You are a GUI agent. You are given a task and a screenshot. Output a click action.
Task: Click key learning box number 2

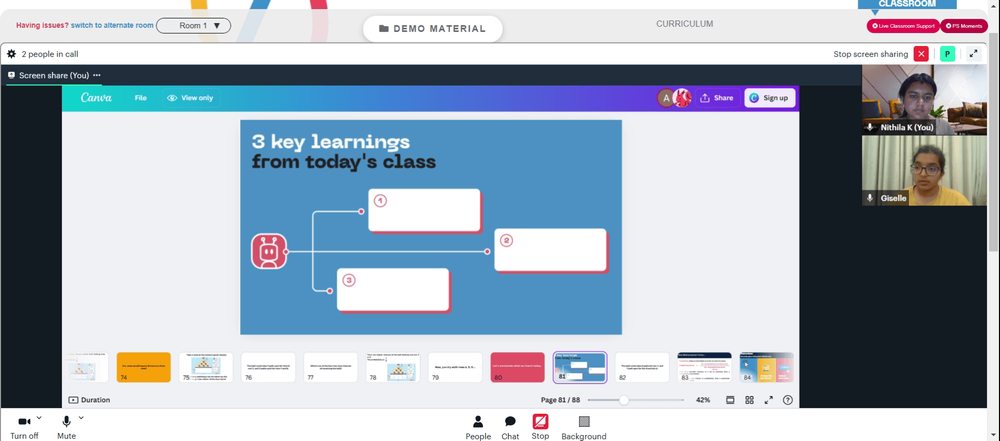point(550,250)
